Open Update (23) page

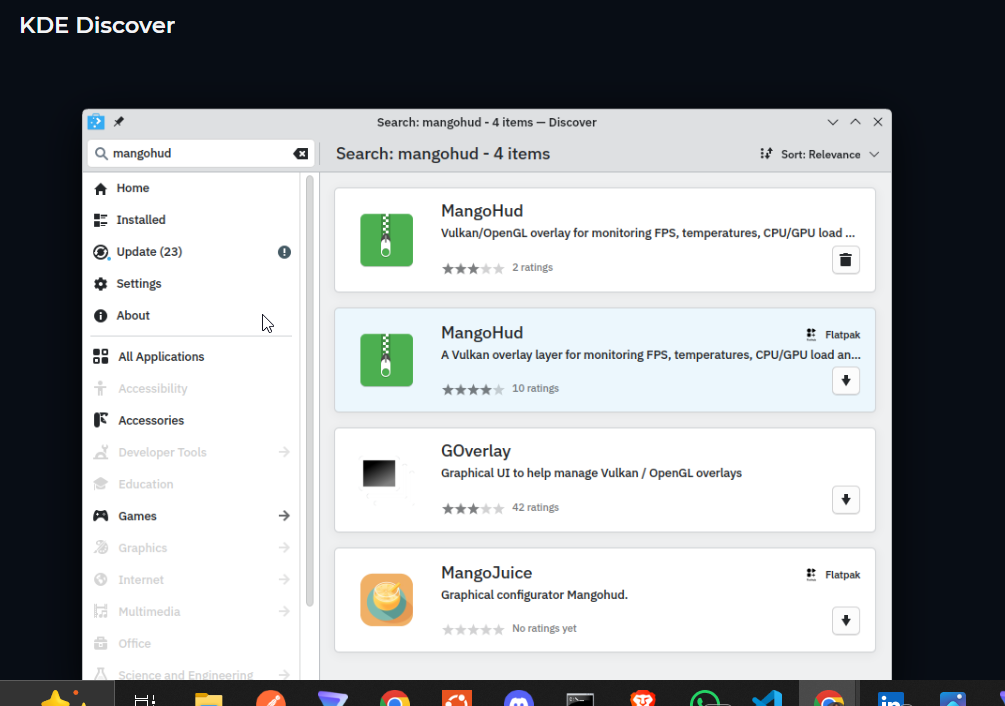click(x=191, y=252)
